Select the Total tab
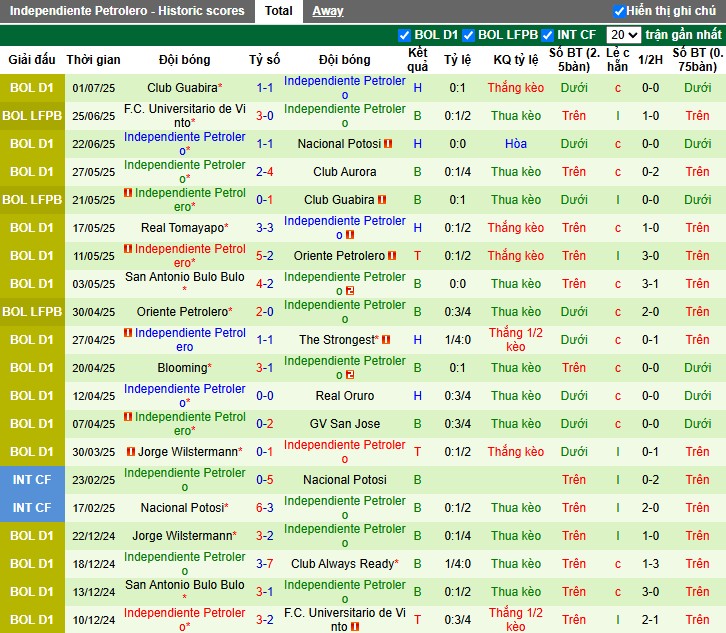This screenshot has height=633, width=726. [x=279, y=11]
